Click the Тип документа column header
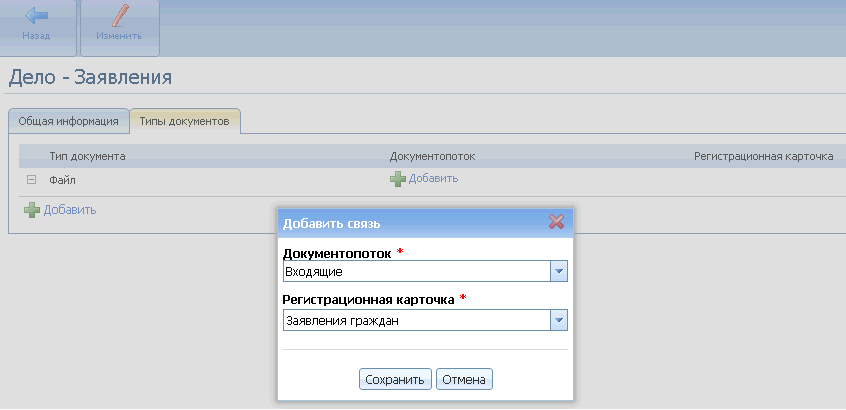This screenshot has height=410, width=846. (x=87, y=157)
